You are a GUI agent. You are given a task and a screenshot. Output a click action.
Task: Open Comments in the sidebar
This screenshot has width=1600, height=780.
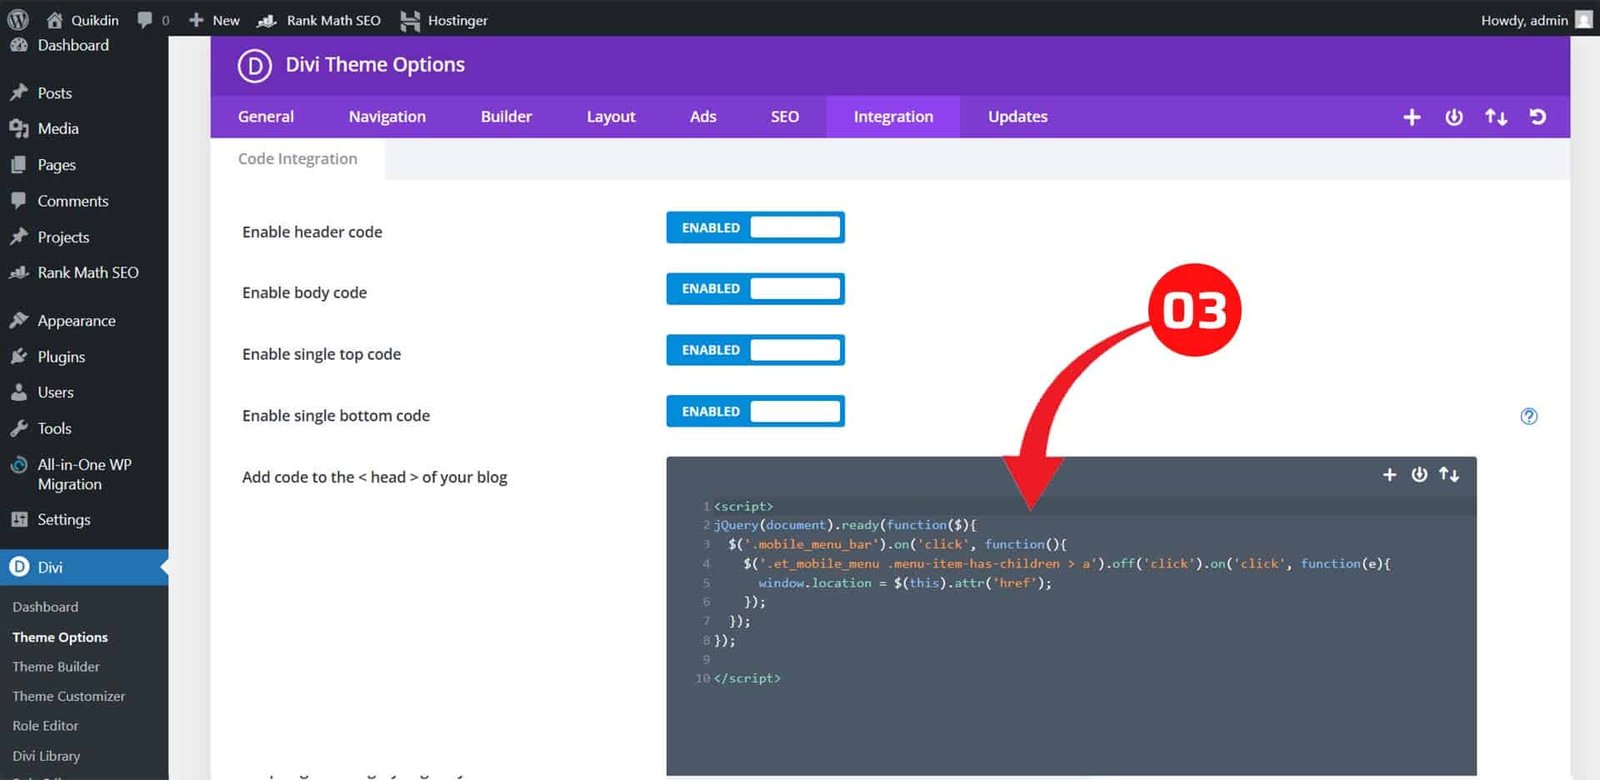tap(73, 201)
